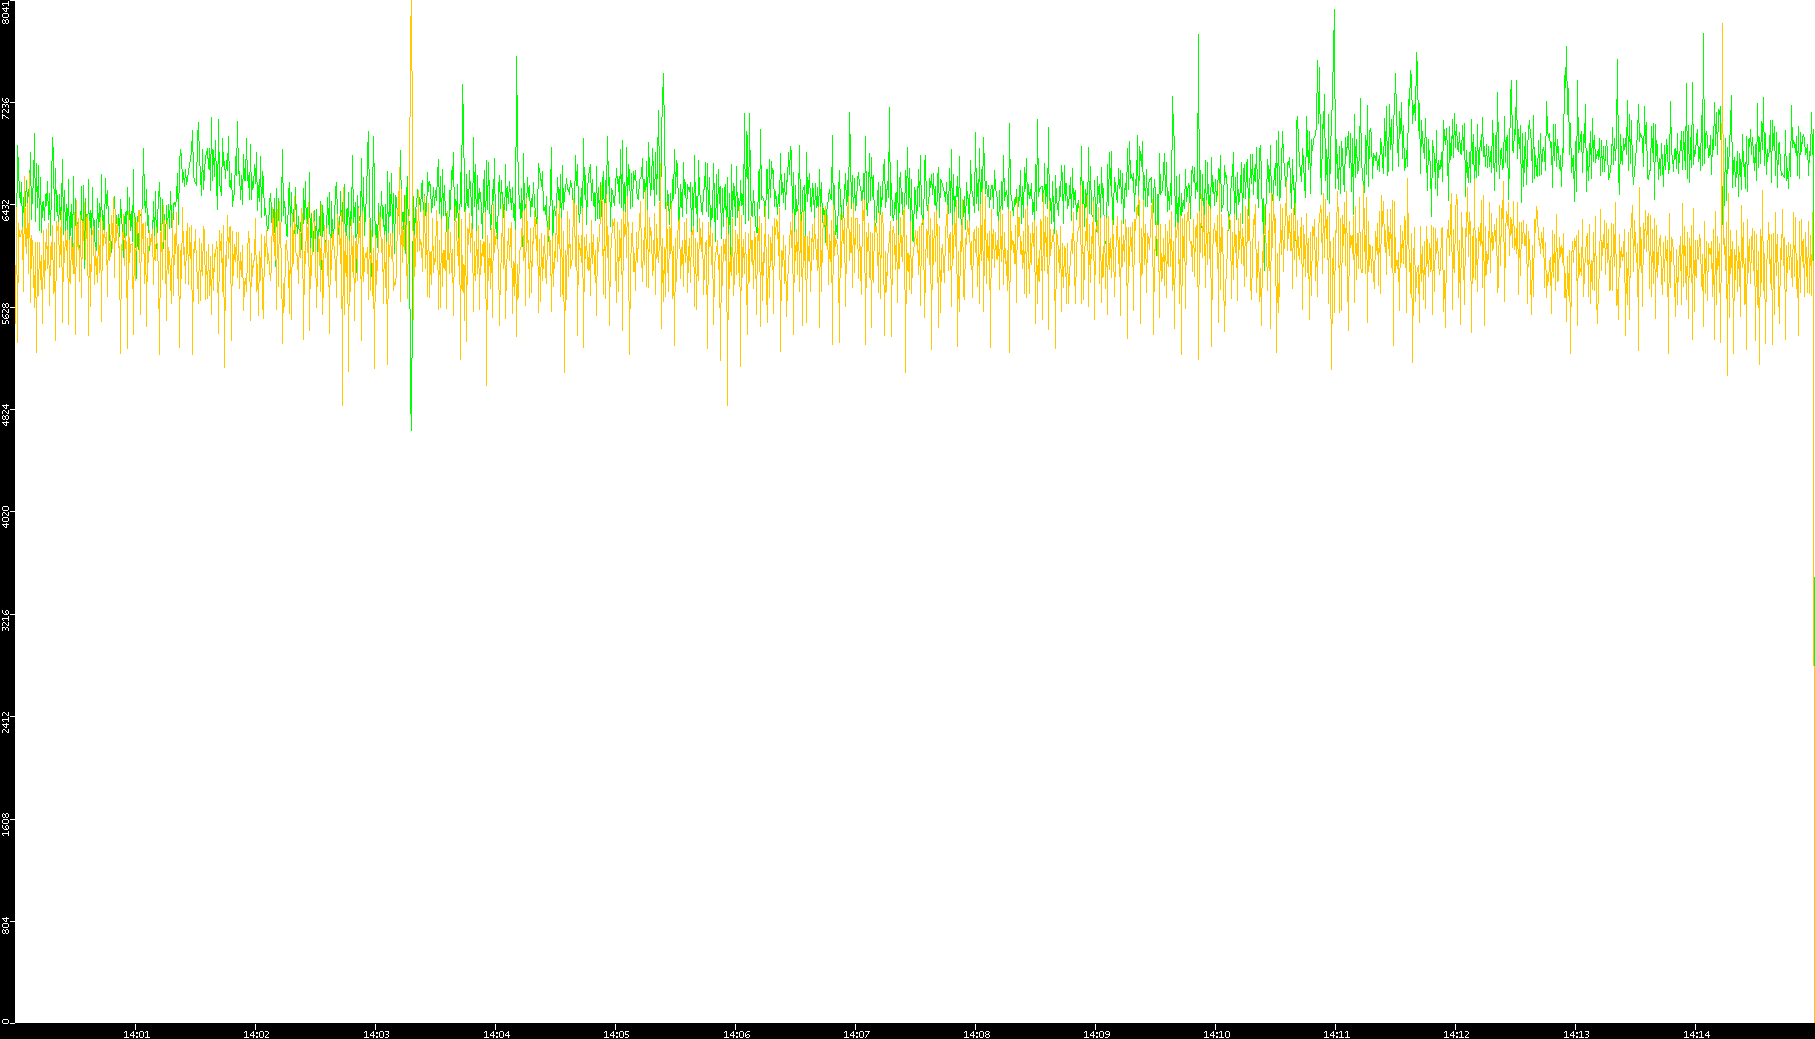Click the 14:11 time axis label
Viewport: 1815px width, 1039px height.
[1336, 1033]
